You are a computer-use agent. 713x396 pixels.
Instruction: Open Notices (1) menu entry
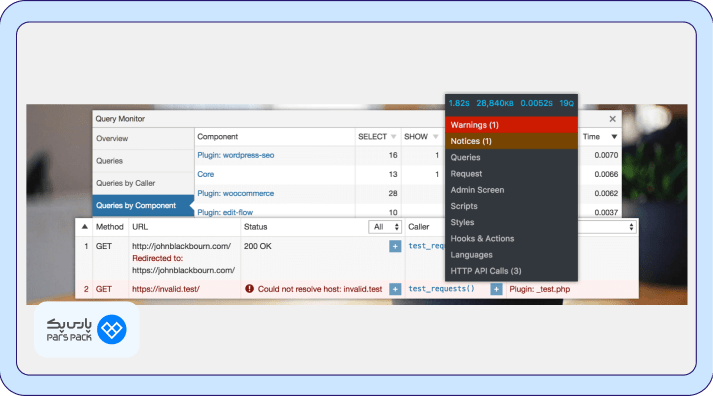click(512, 141)
